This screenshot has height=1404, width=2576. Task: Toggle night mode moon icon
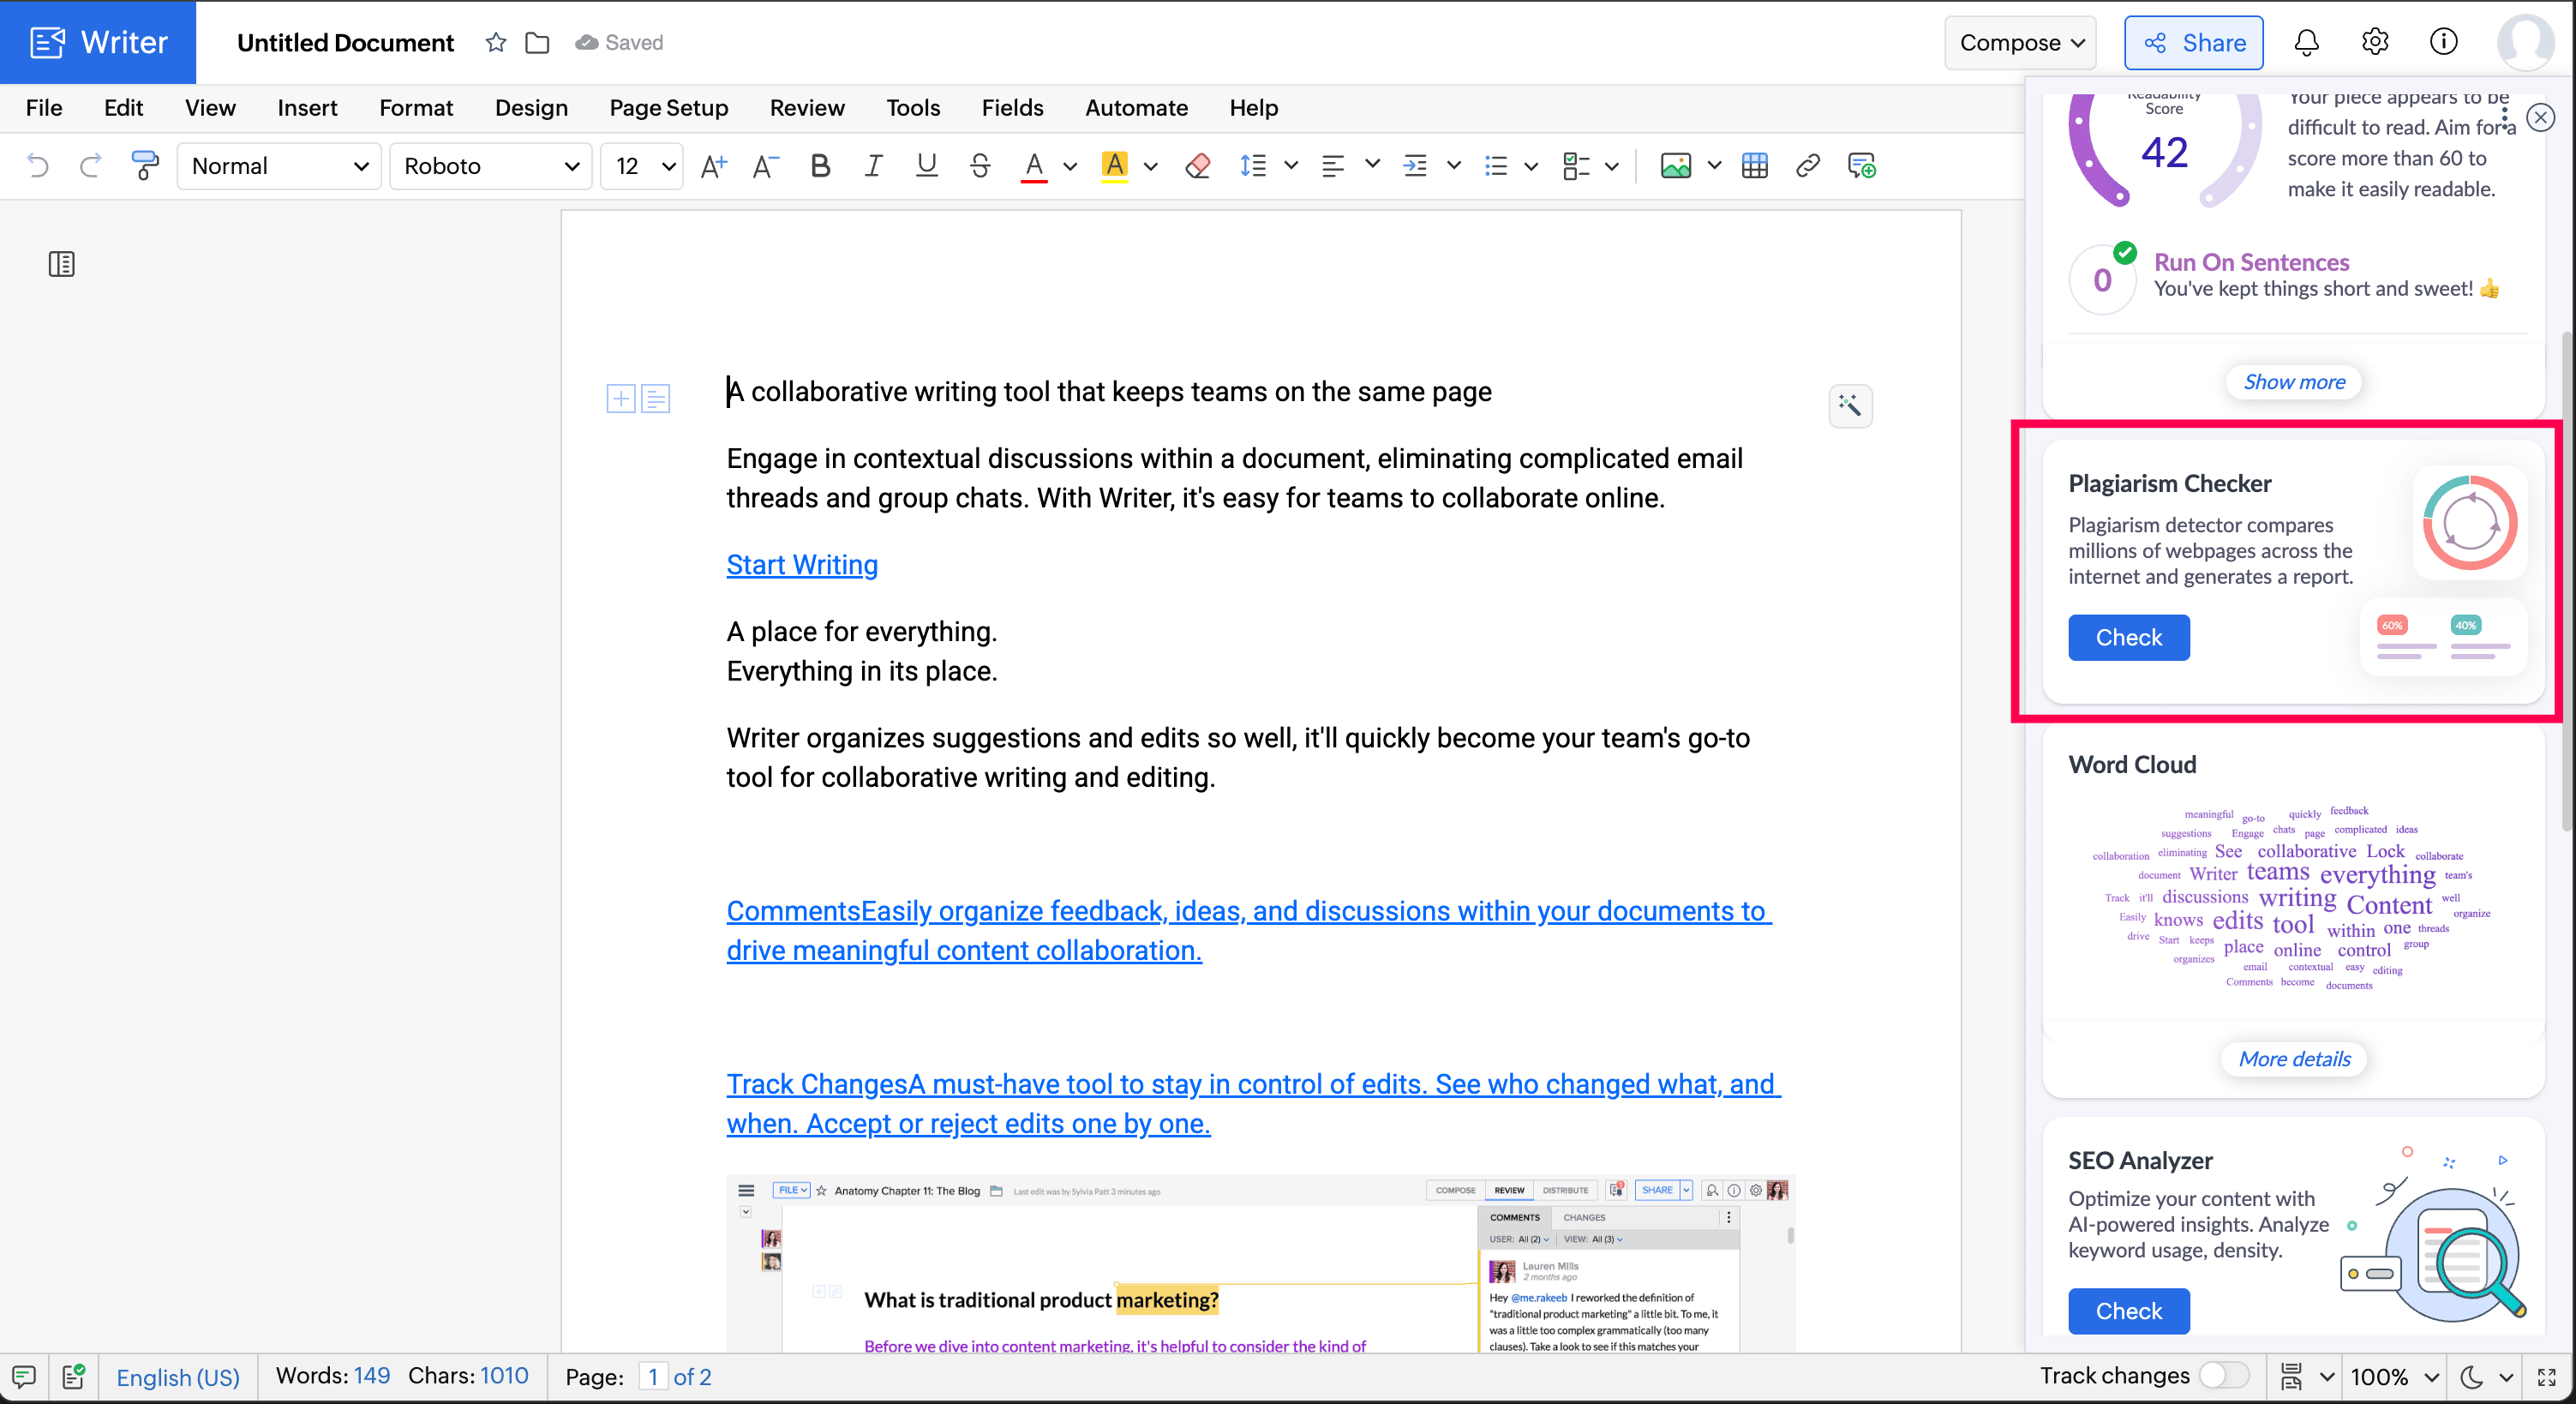2471,1376
